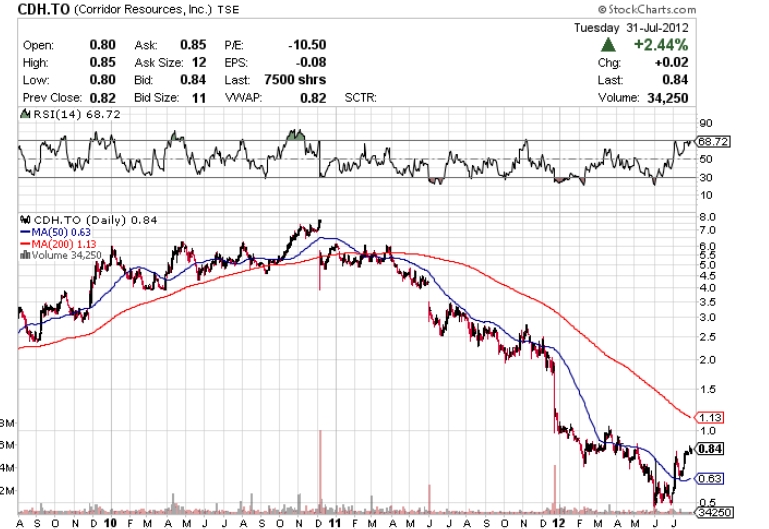Image resolution: width=769 pixels, height=529 pixels.
Task: Click the RSI 90 axis label
Action: click(x=706, y=123)
